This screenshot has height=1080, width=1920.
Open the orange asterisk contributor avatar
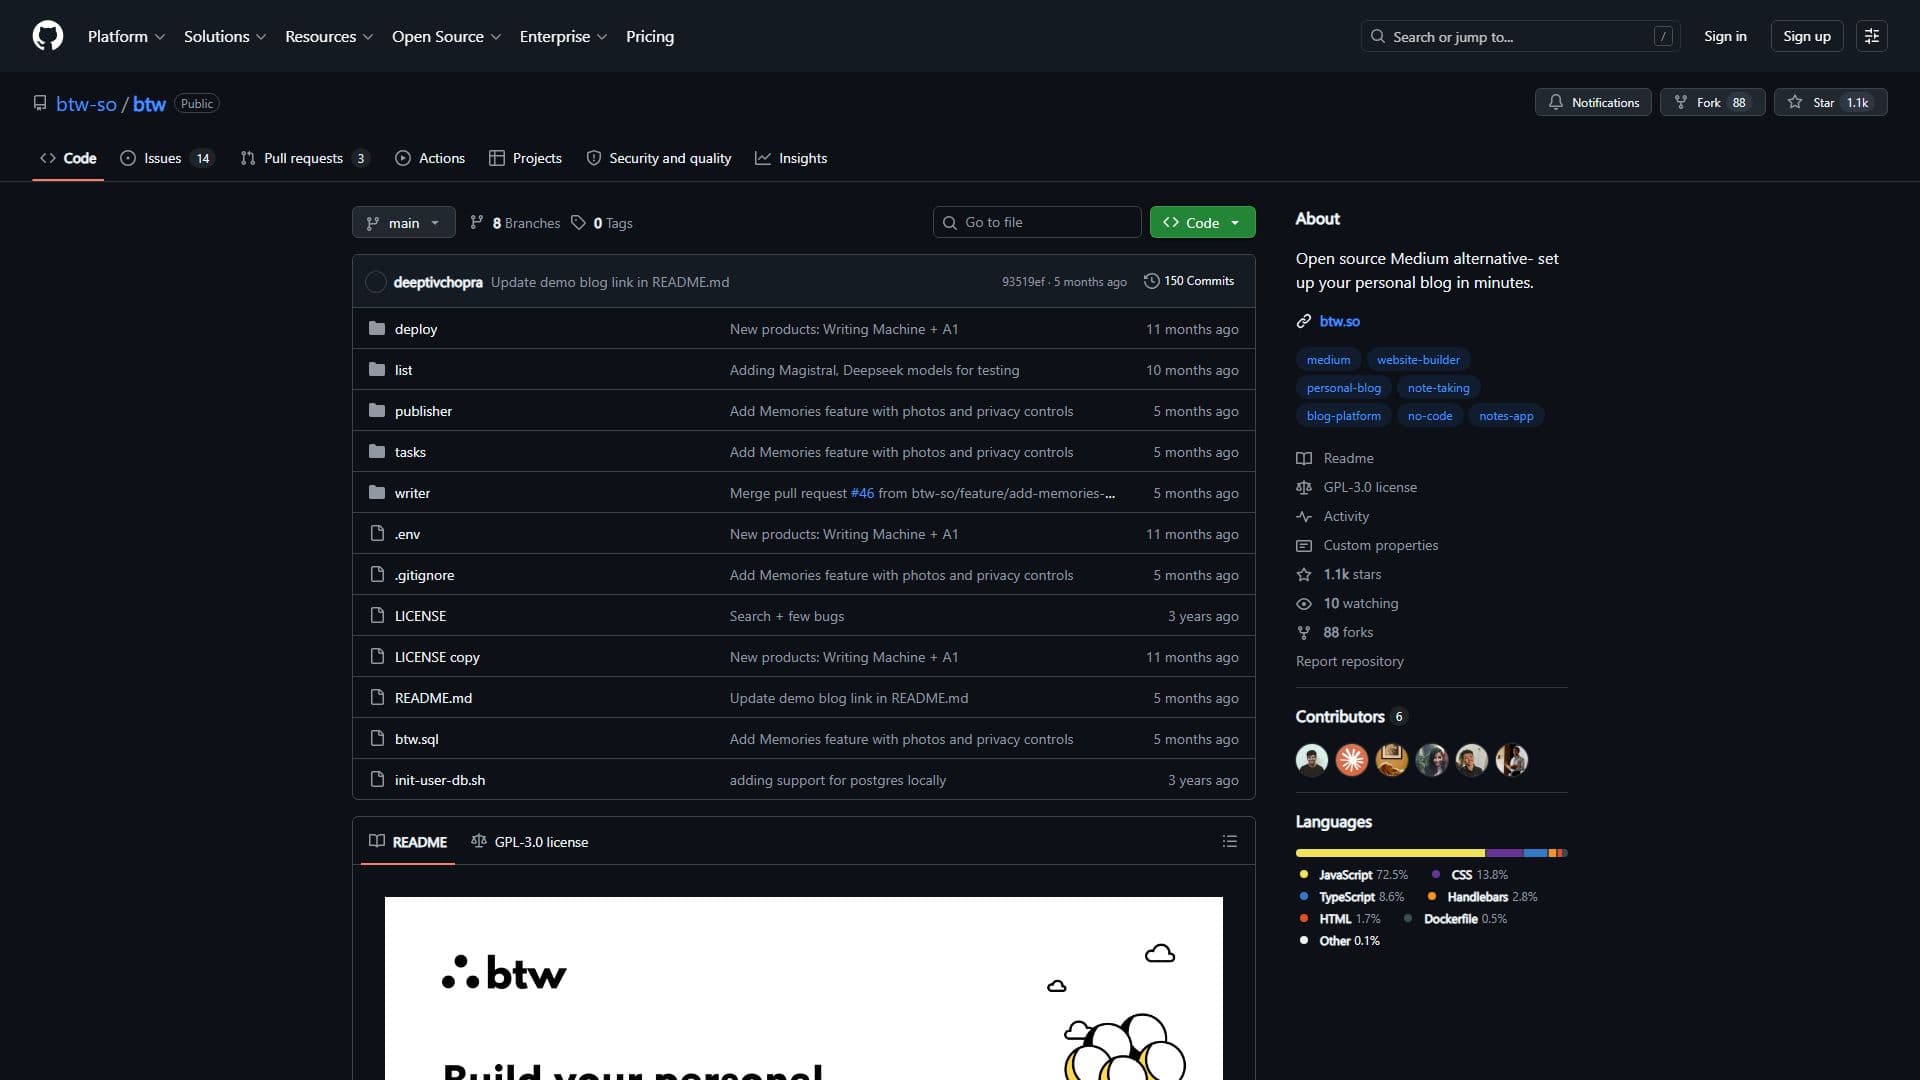click(x=1352, y=760)
